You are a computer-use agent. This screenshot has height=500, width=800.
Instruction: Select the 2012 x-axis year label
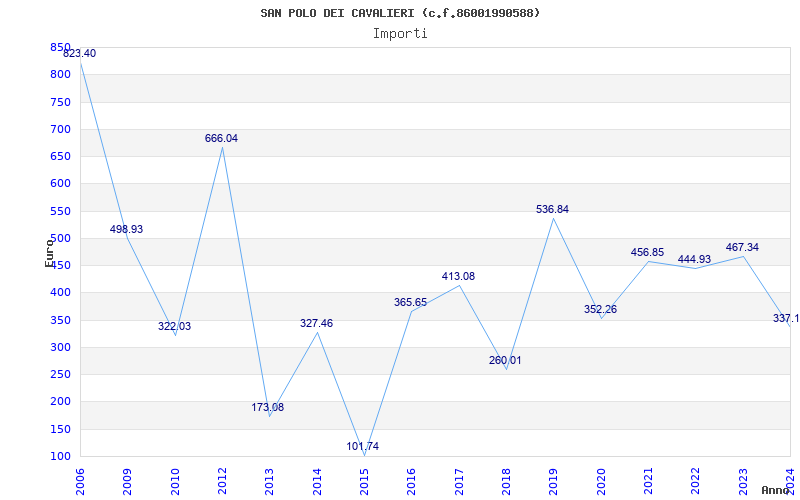click(222, 481)
